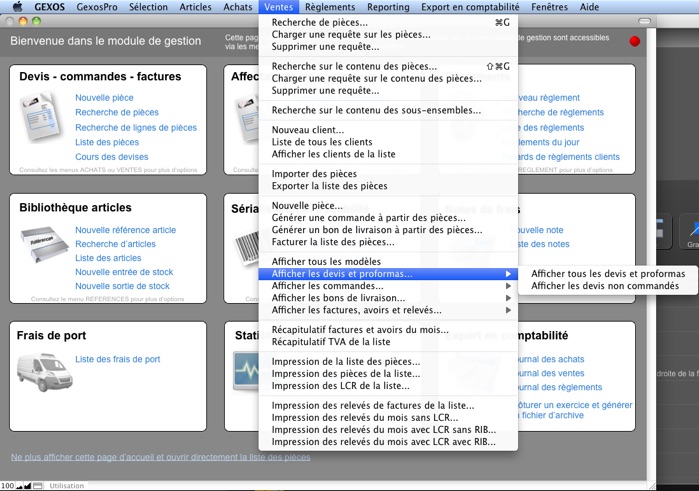
Task: Click the reference plates icon in Bibliothèque articles
Action: point(44,244)
